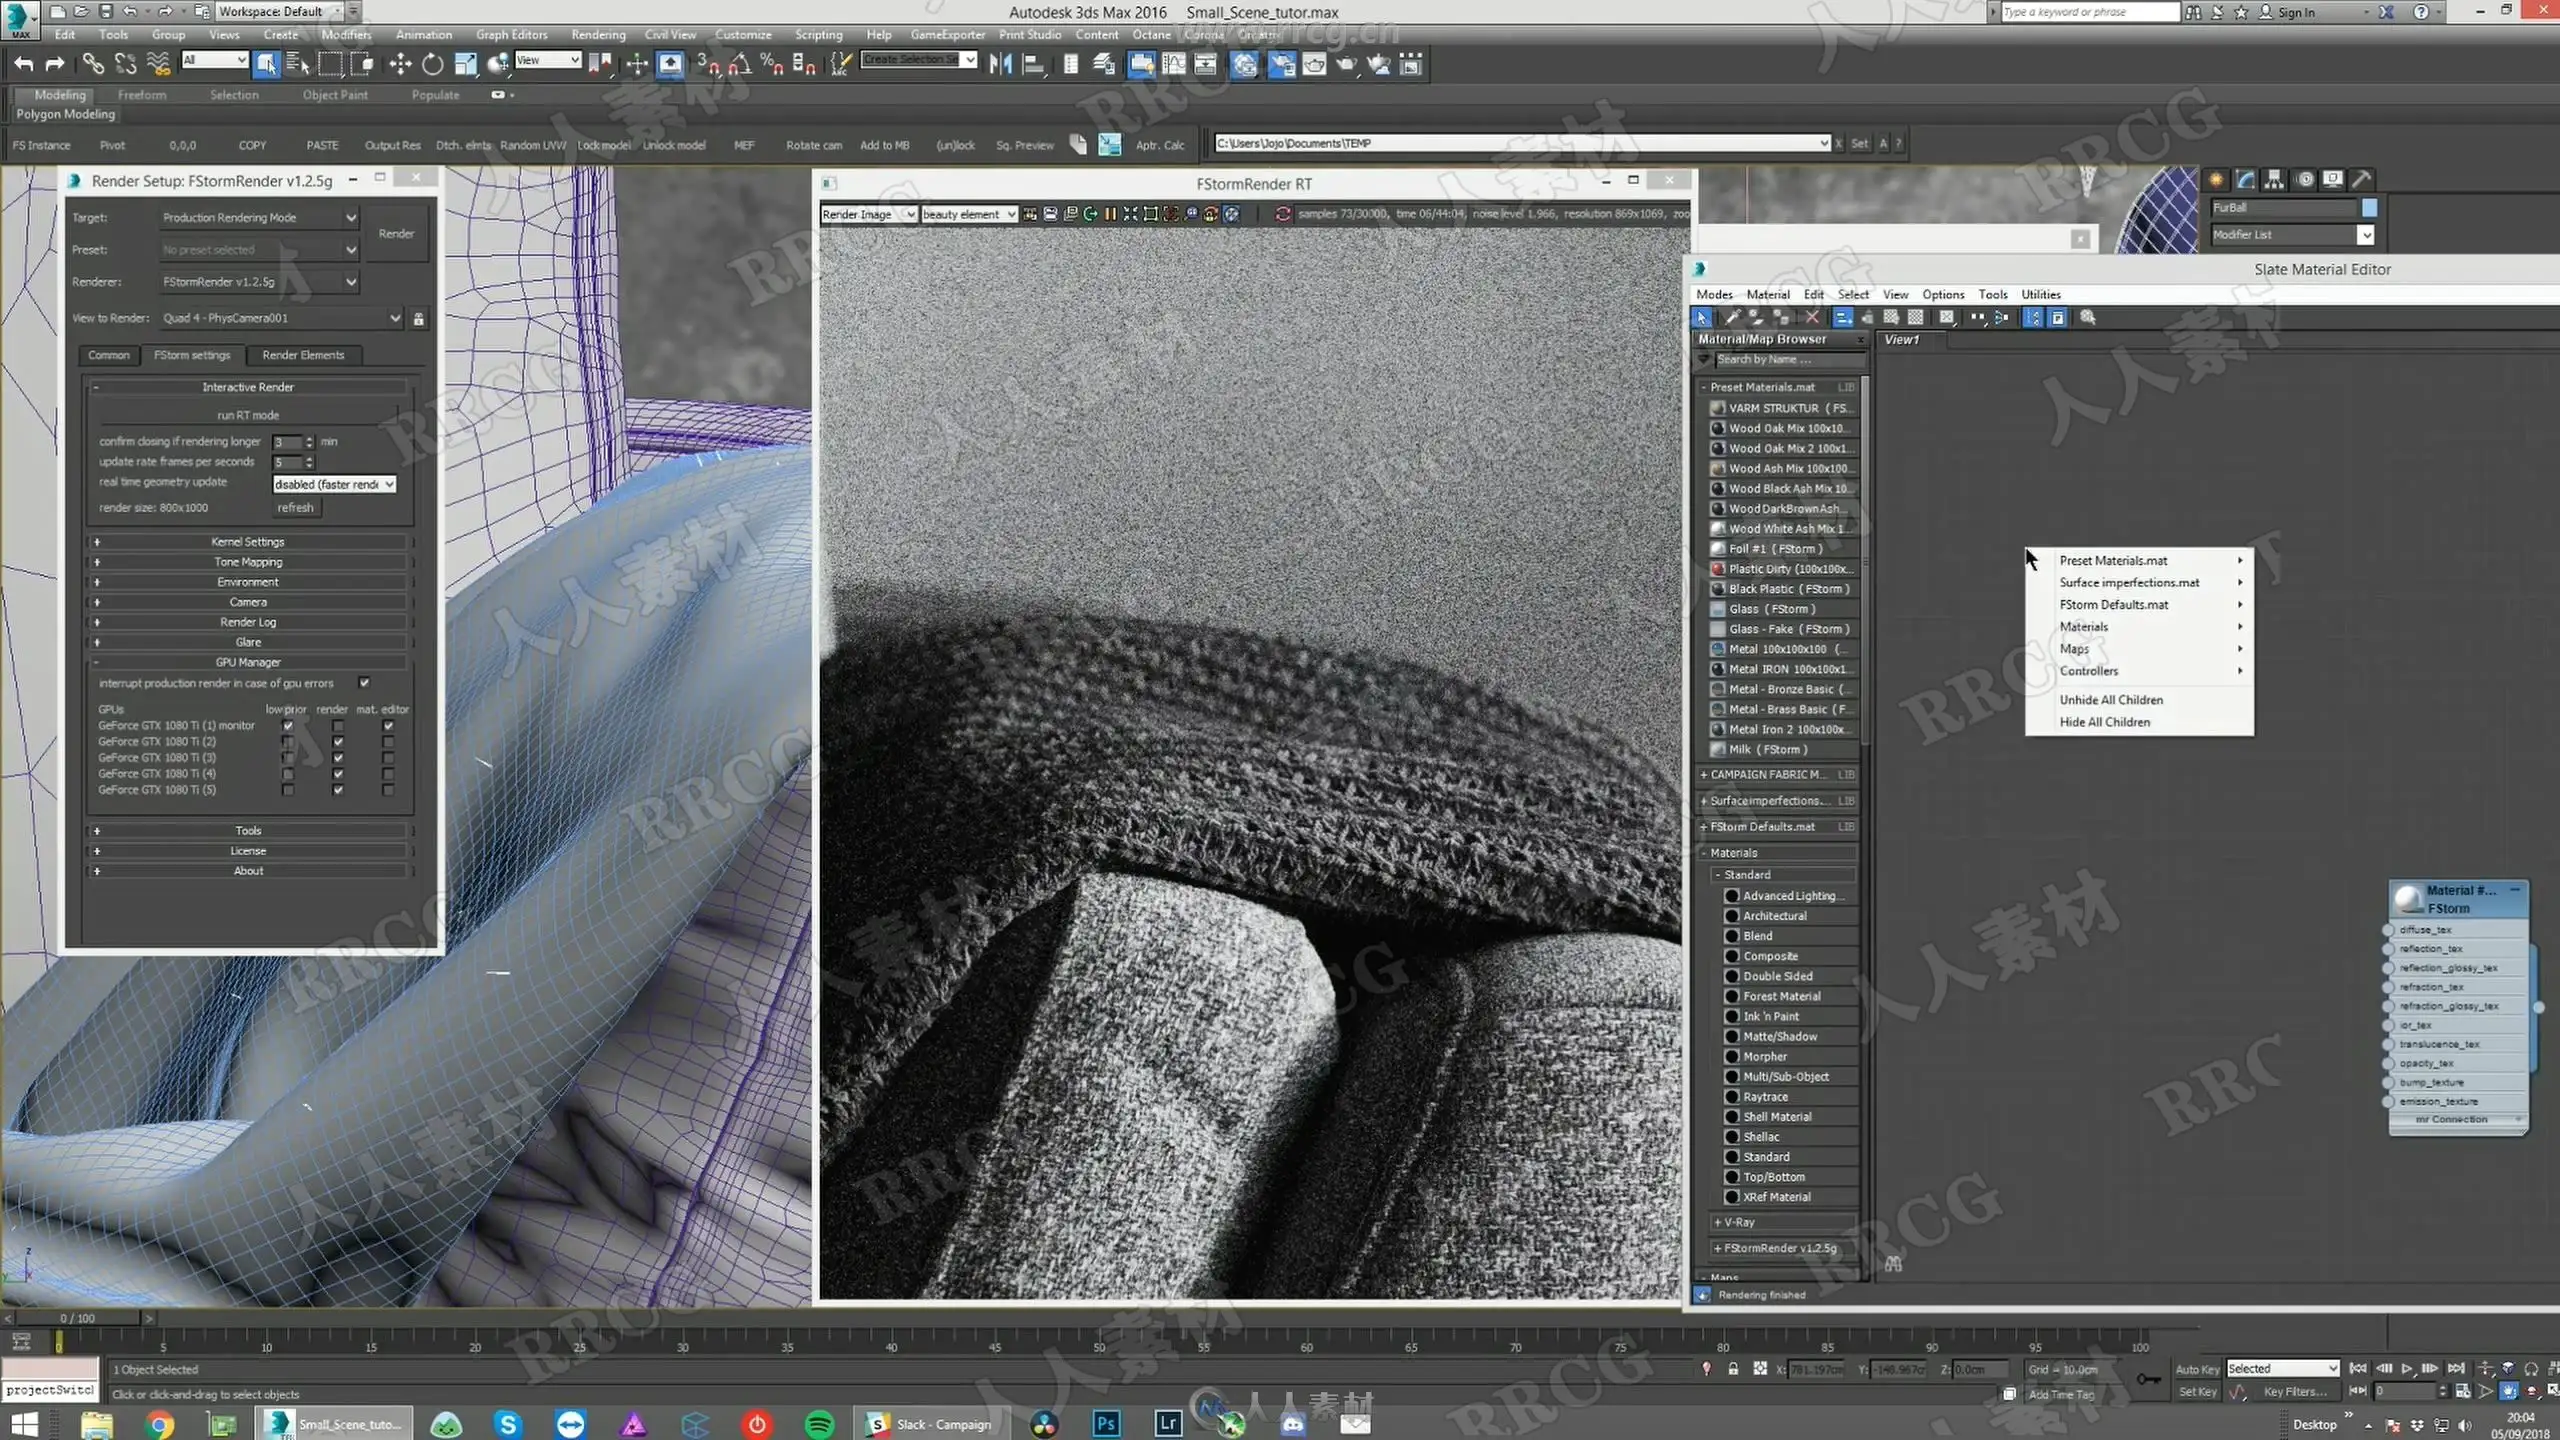Image resolution: width=2560 pixels, height=1440 pixels.
Task: Open the beauty element dropdown
Action: (x=968, y=214)
